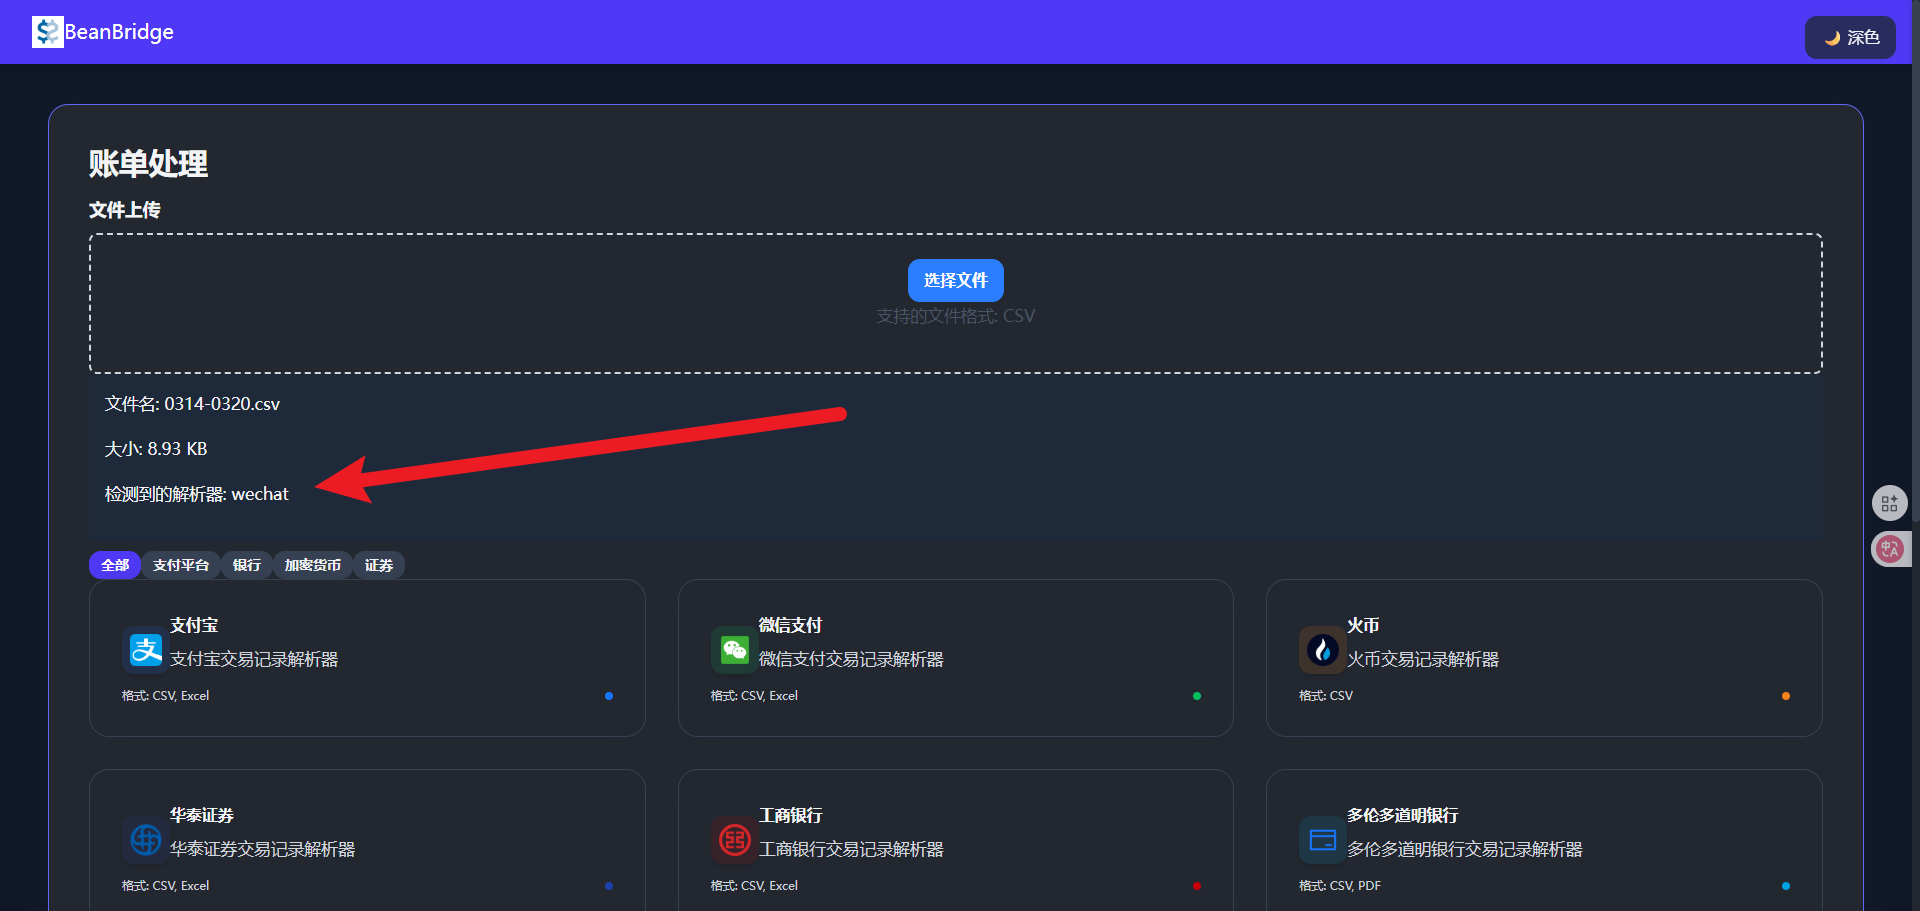The width and height of the screenshot is (1920, 911).
Task: Click 格式: CSV, PDF on 多伦多道明银行 card
Action: pyautogui.click(x=1340, y=886)
